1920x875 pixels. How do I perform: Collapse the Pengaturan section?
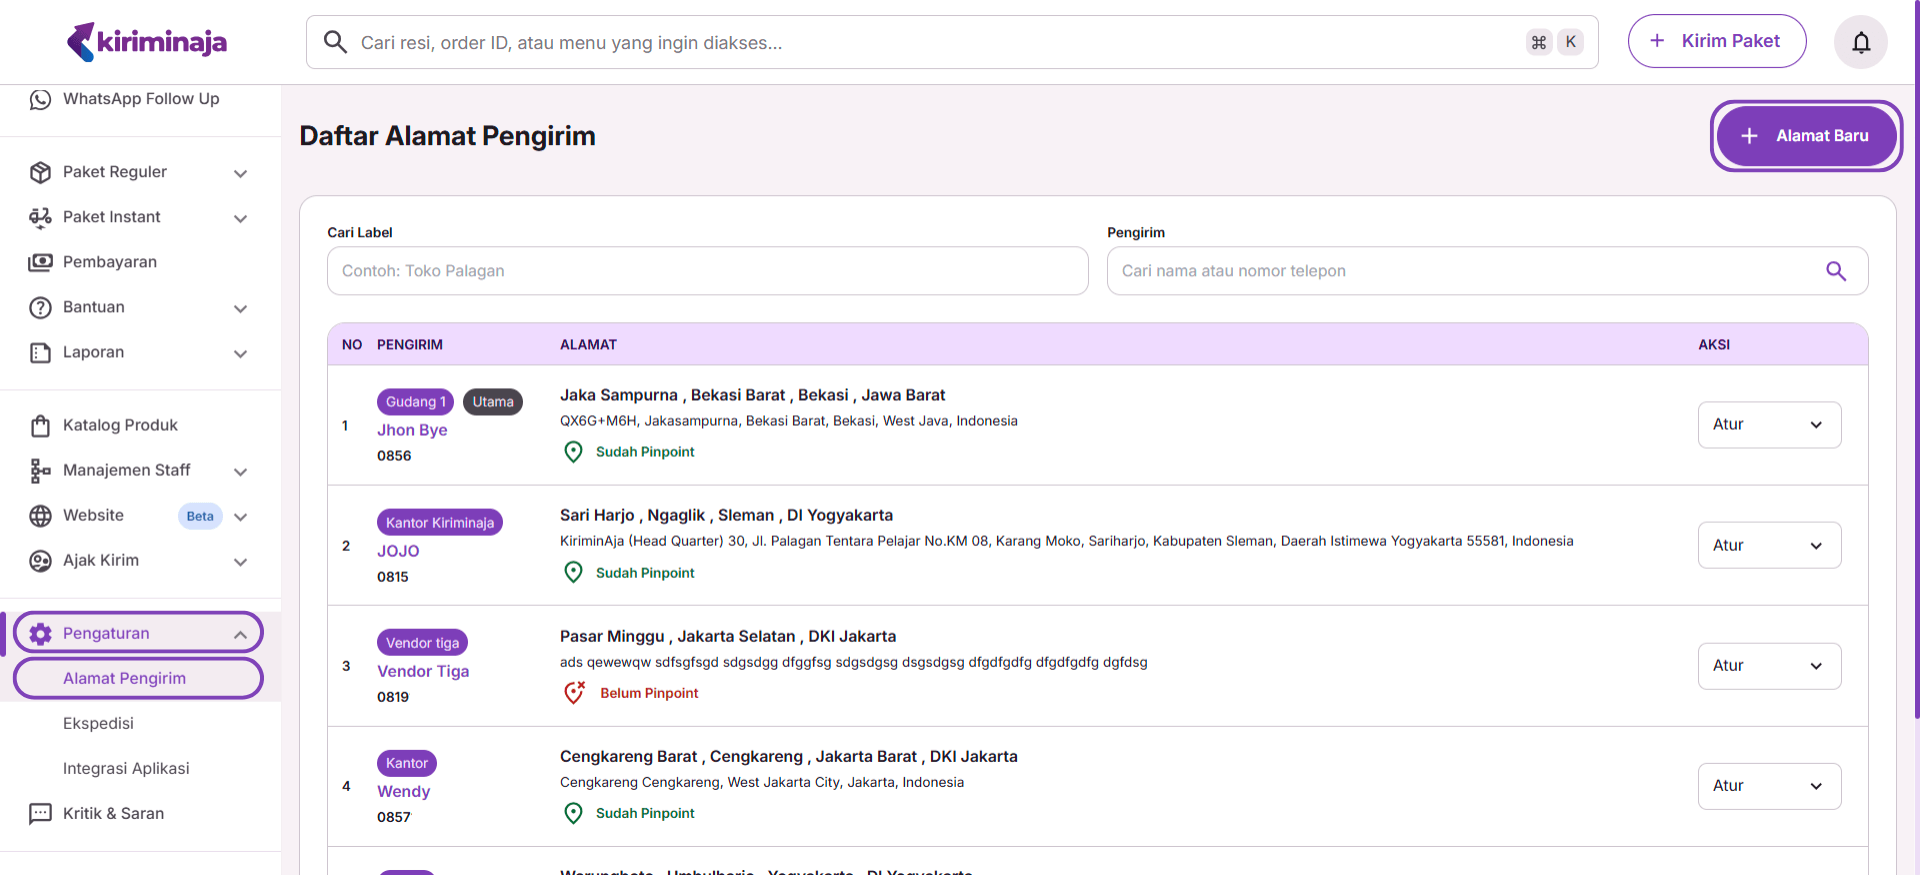pos(240,634)
